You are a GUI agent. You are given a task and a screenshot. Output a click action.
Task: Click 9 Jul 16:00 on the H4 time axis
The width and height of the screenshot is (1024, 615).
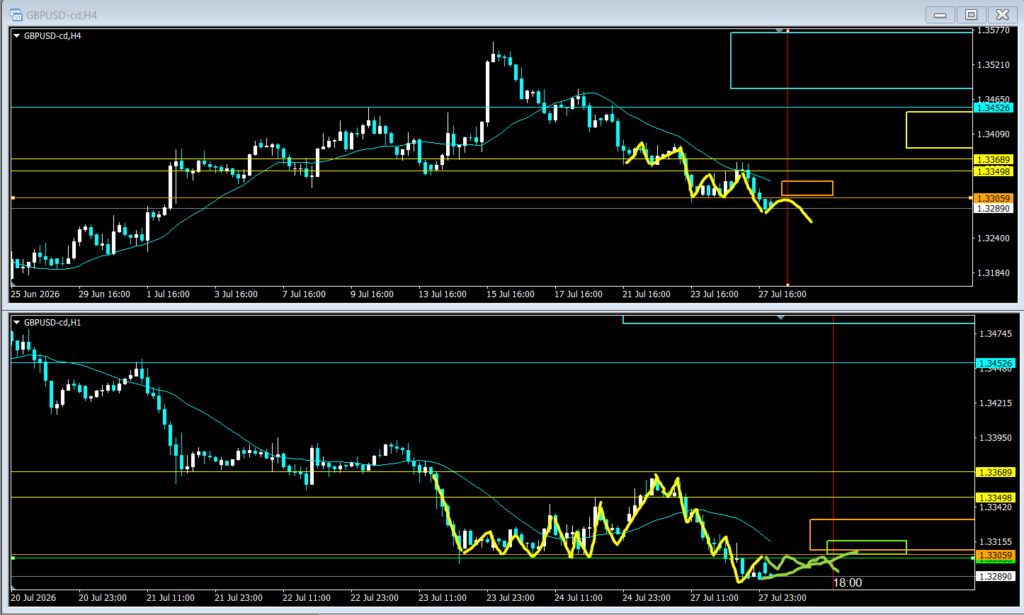coord(372,294)
